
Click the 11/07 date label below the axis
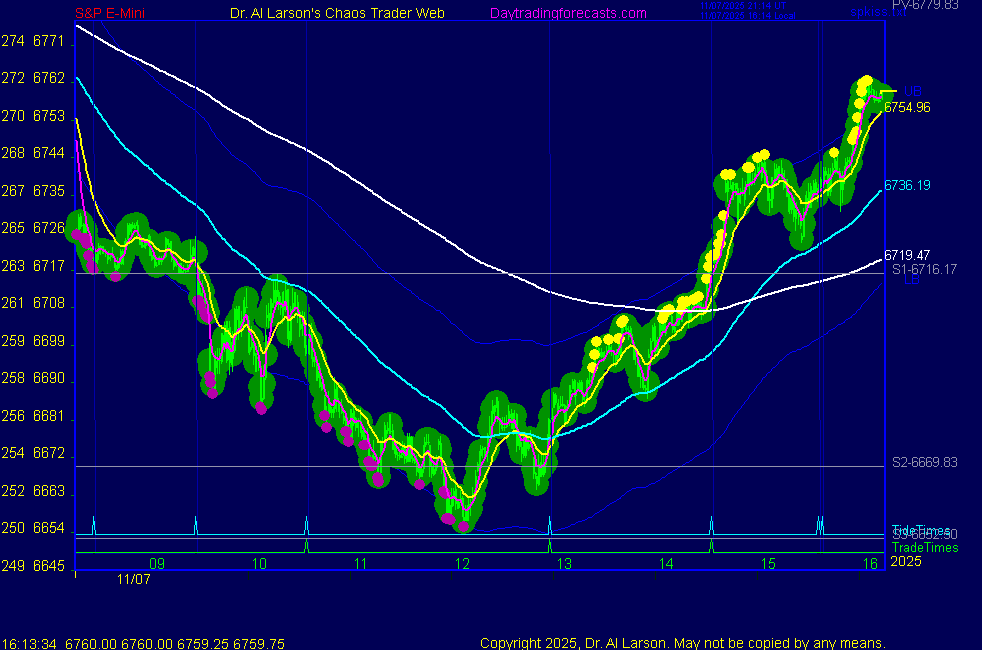click(133, 578)
